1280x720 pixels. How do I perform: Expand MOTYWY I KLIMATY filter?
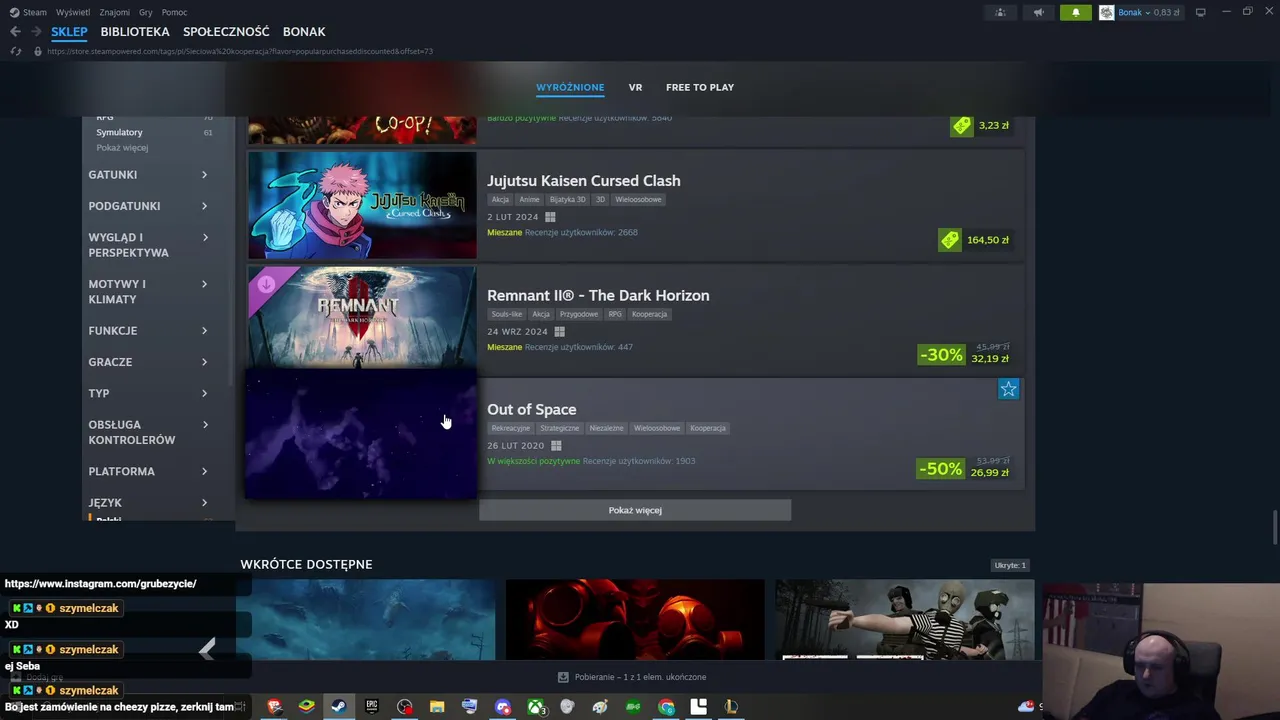click(x=148, y=292)
